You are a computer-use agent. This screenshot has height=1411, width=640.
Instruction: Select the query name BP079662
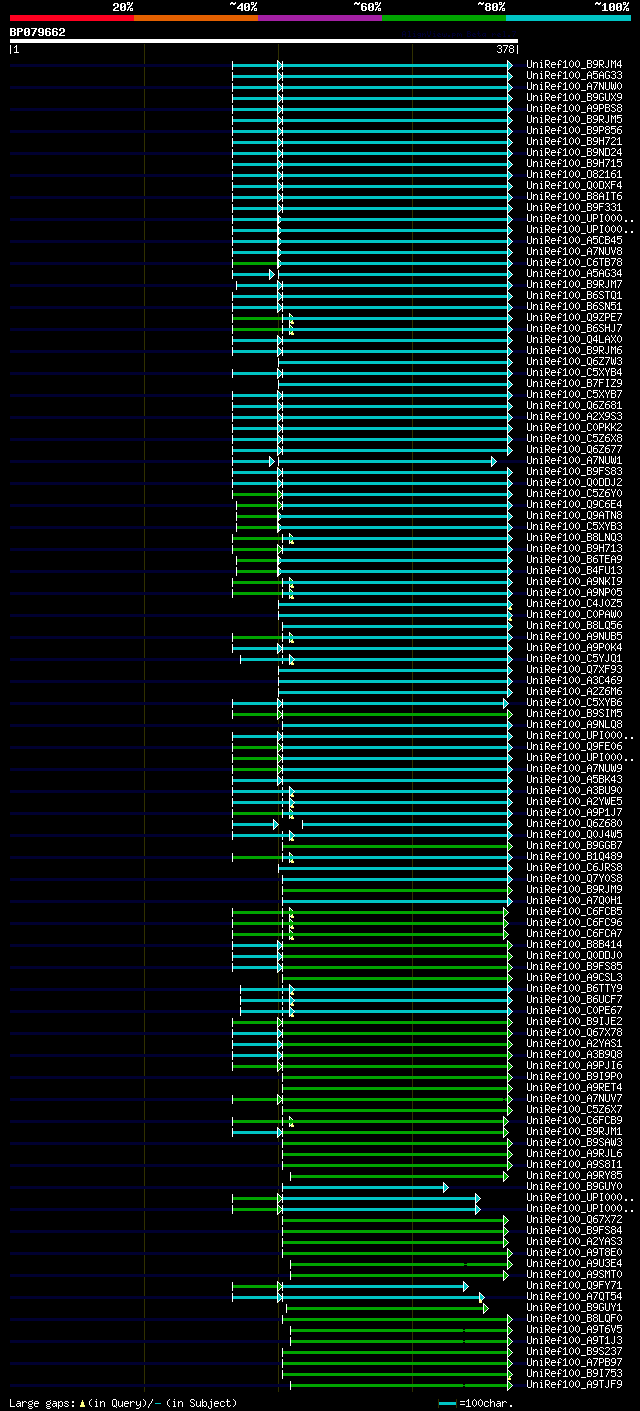tap(38, 32)
